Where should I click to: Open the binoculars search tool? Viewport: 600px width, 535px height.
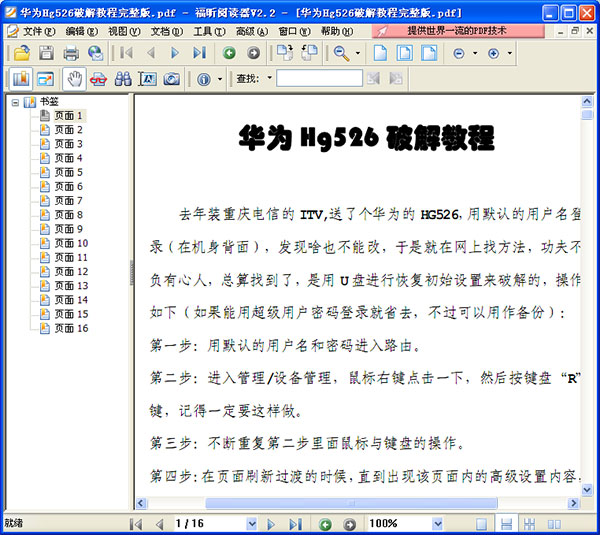coord(123,79)
